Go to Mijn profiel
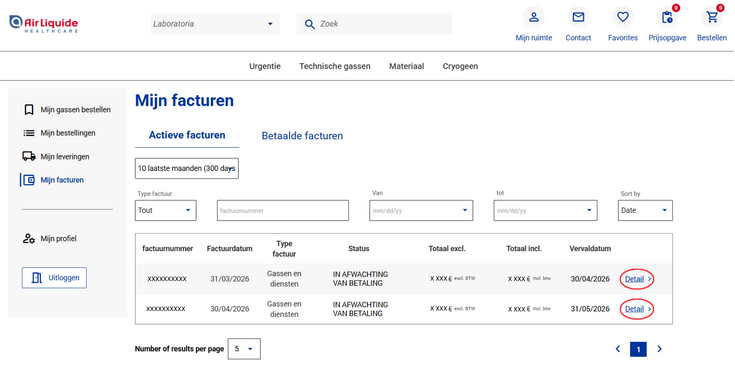Viewport: 735px width, 368px height. click(x=58, y=239)
